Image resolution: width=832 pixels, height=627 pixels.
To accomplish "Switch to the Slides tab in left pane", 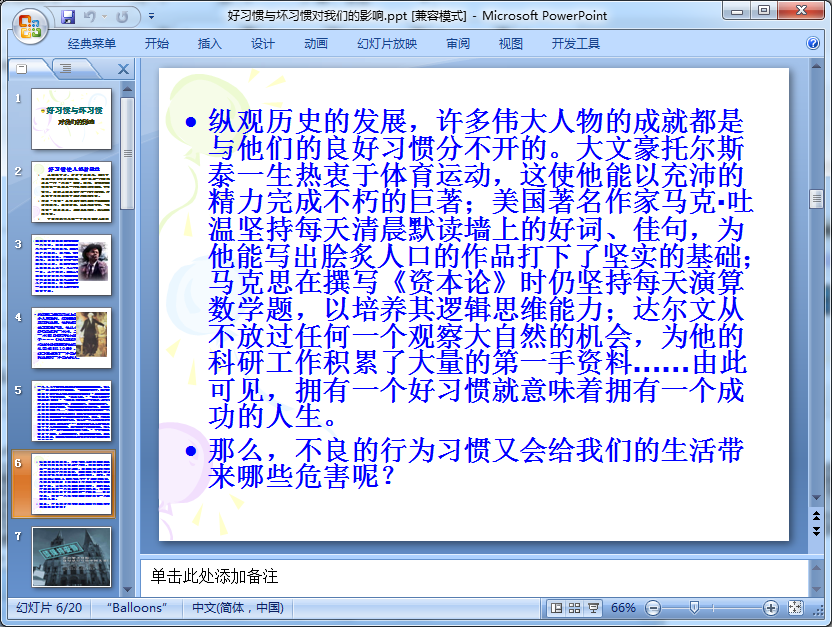I will pyautogui.click(x=24, y=68).
